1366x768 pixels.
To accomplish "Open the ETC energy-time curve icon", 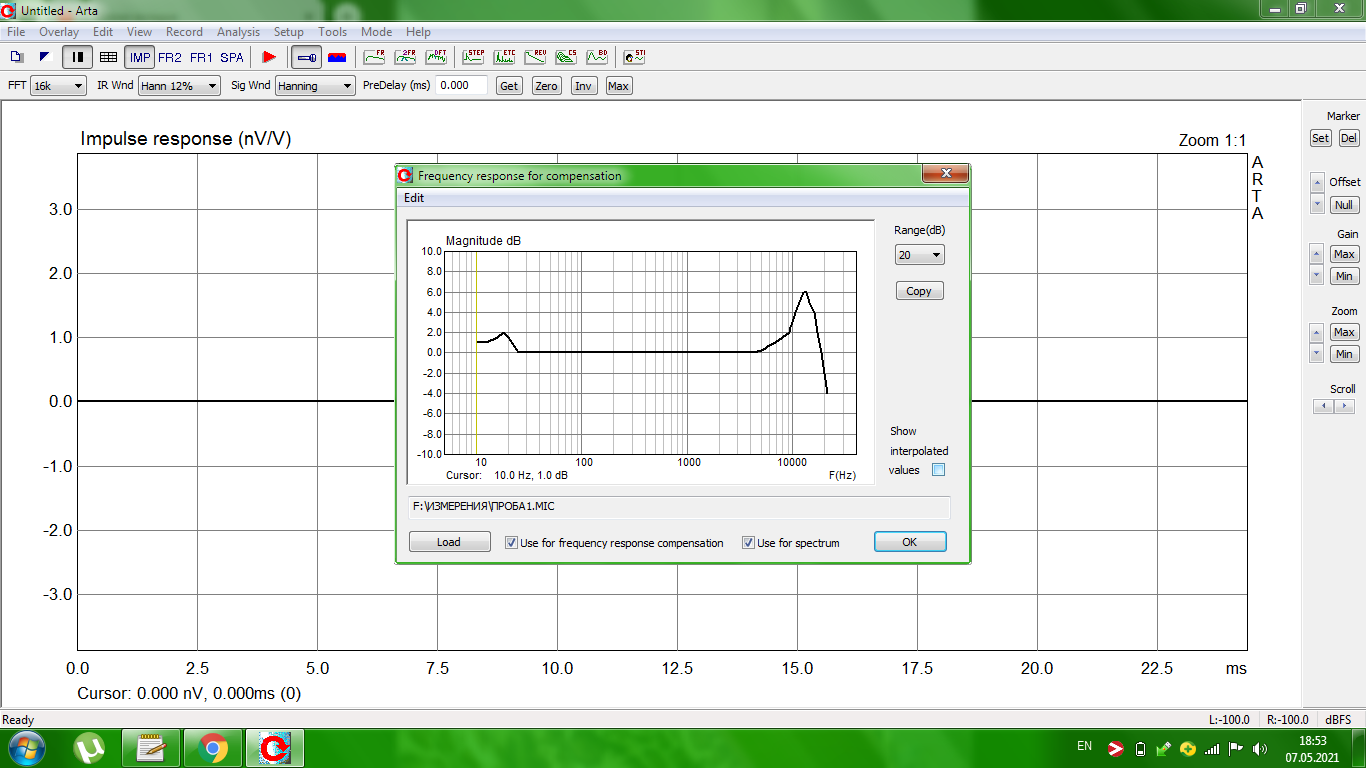I will [x=504, y=57].
